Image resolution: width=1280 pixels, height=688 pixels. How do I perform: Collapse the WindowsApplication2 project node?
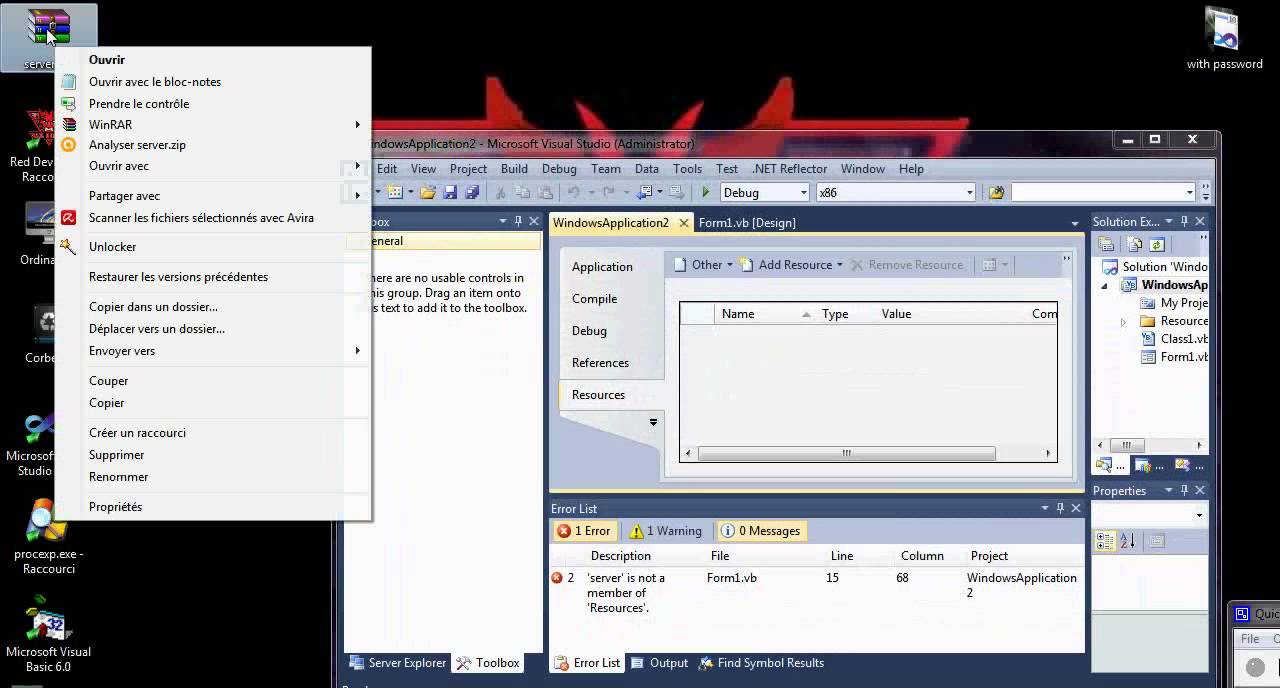[1105, 285]
